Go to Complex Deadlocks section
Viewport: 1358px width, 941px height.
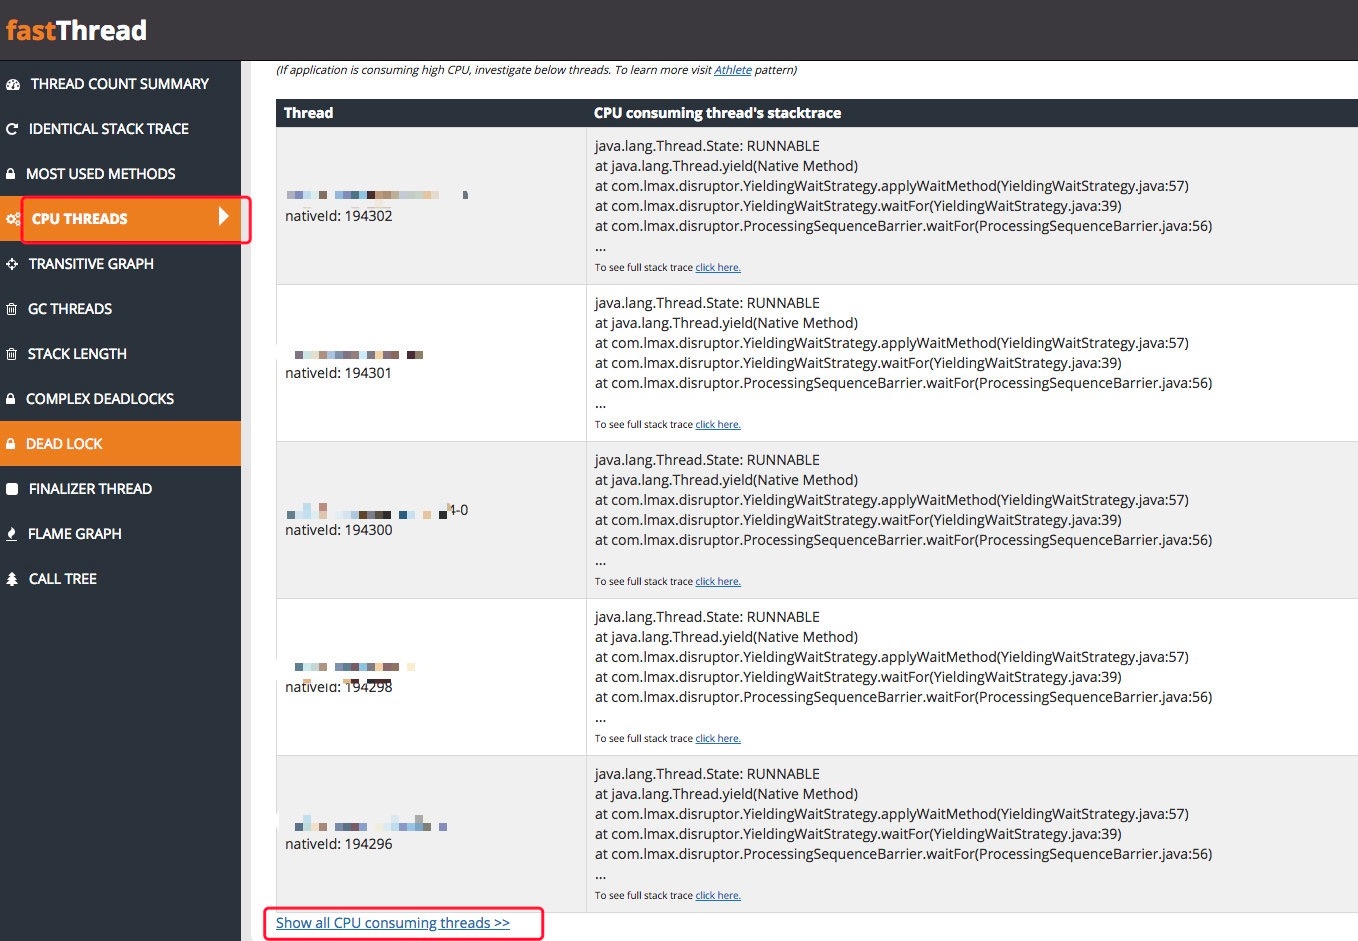[99, 399]
